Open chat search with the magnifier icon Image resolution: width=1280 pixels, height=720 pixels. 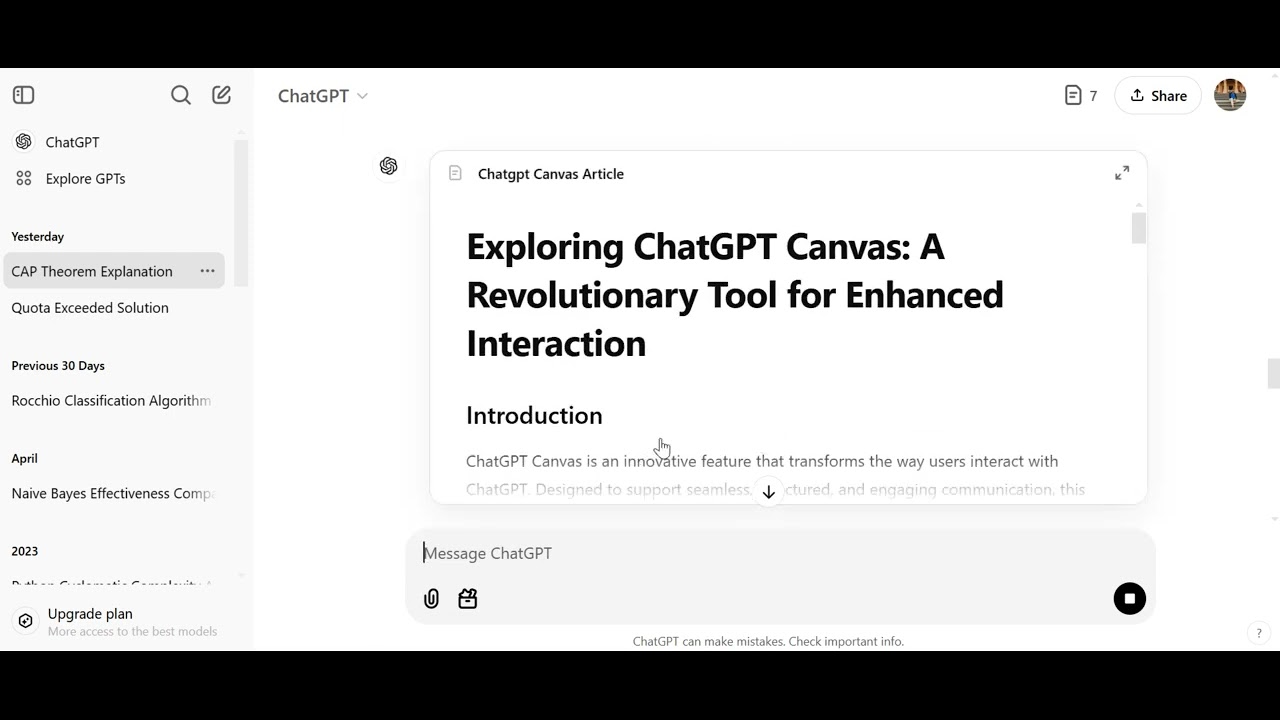181,95
